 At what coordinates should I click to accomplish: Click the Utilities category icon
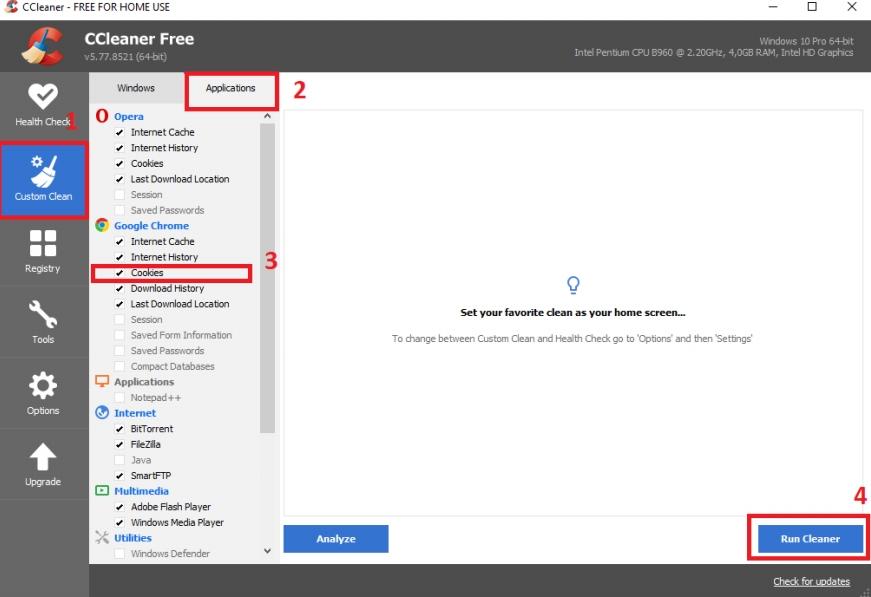[x=102, y=537]
